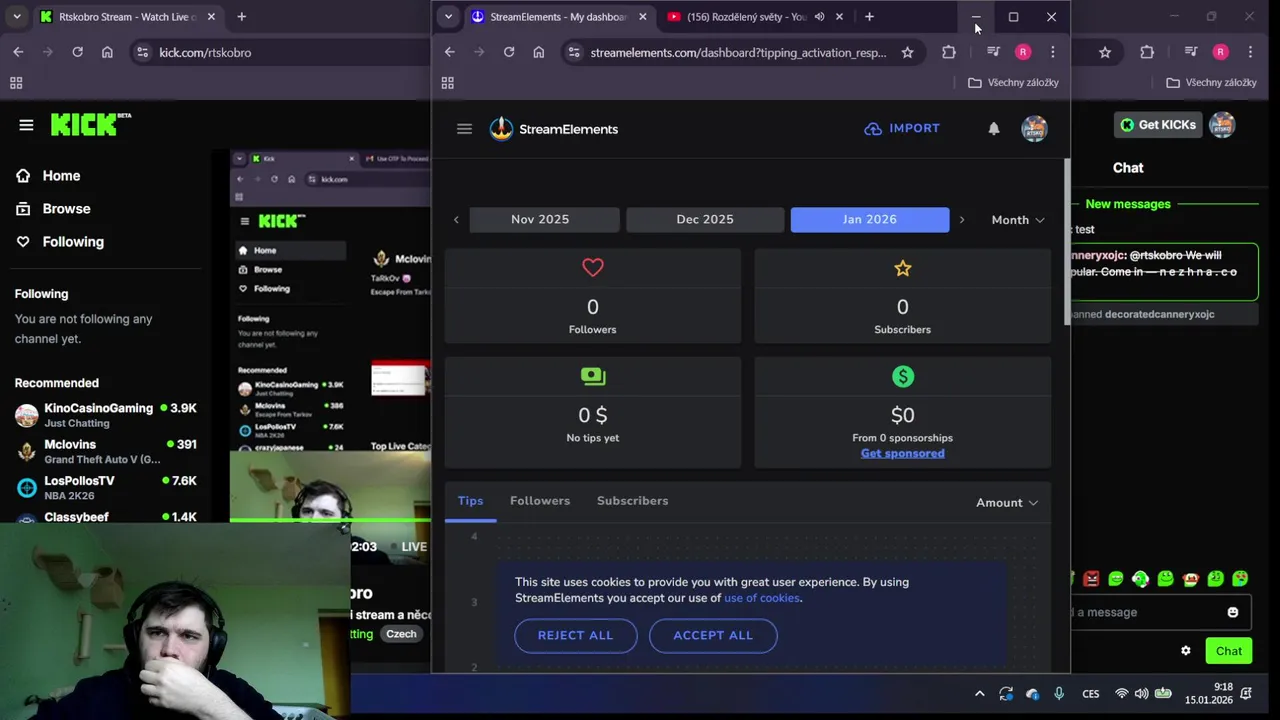Click the Get KICKs button

click(1158, 125)
